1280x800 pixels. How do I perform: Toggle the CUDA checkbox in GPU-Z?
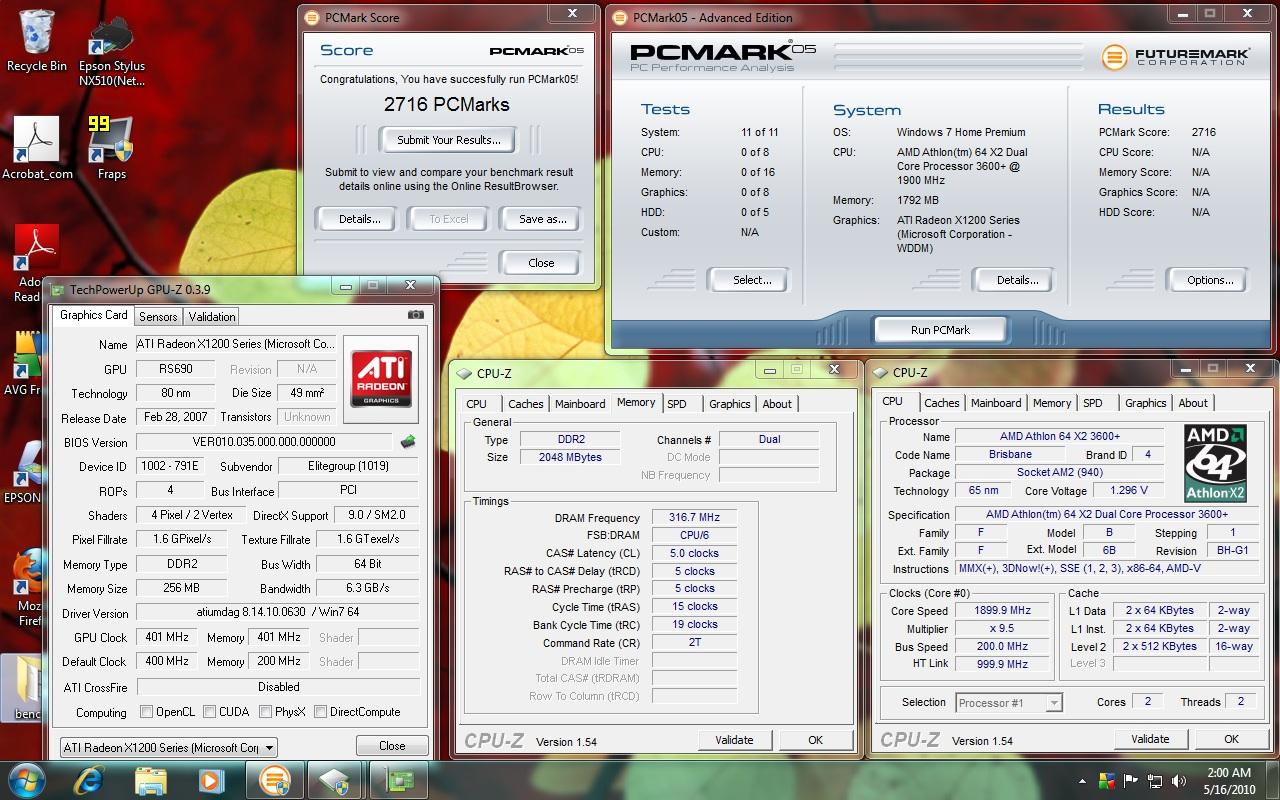click(210, 712)
